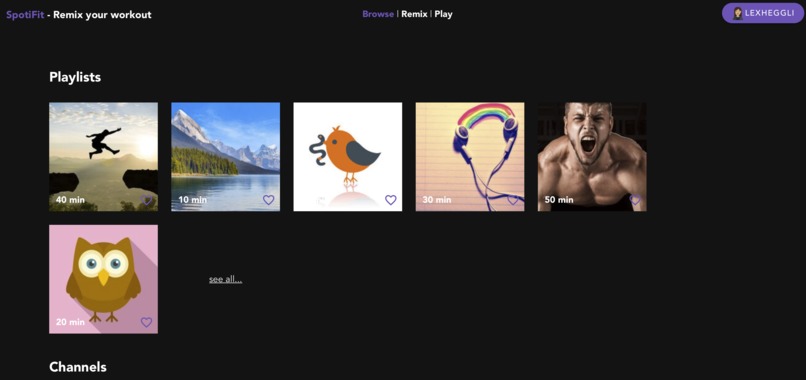
Task: Click the '30 min' duration label
Action: (x=437, y=200)
